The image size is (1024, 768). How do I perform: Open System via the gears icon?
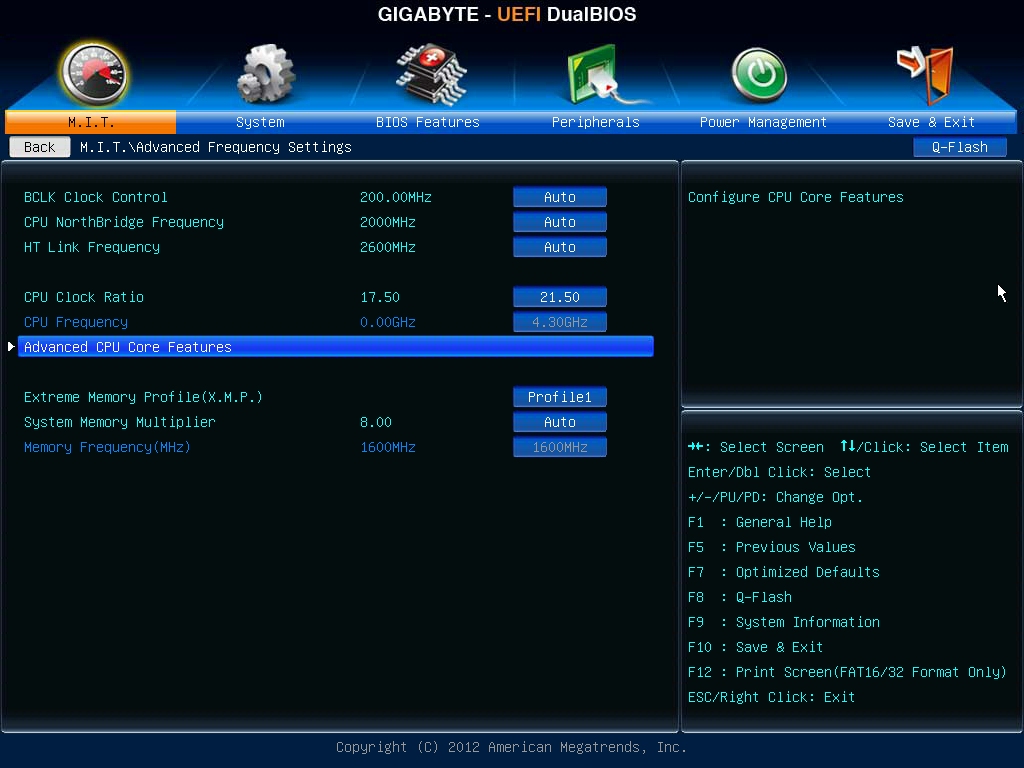click(264, 74)
